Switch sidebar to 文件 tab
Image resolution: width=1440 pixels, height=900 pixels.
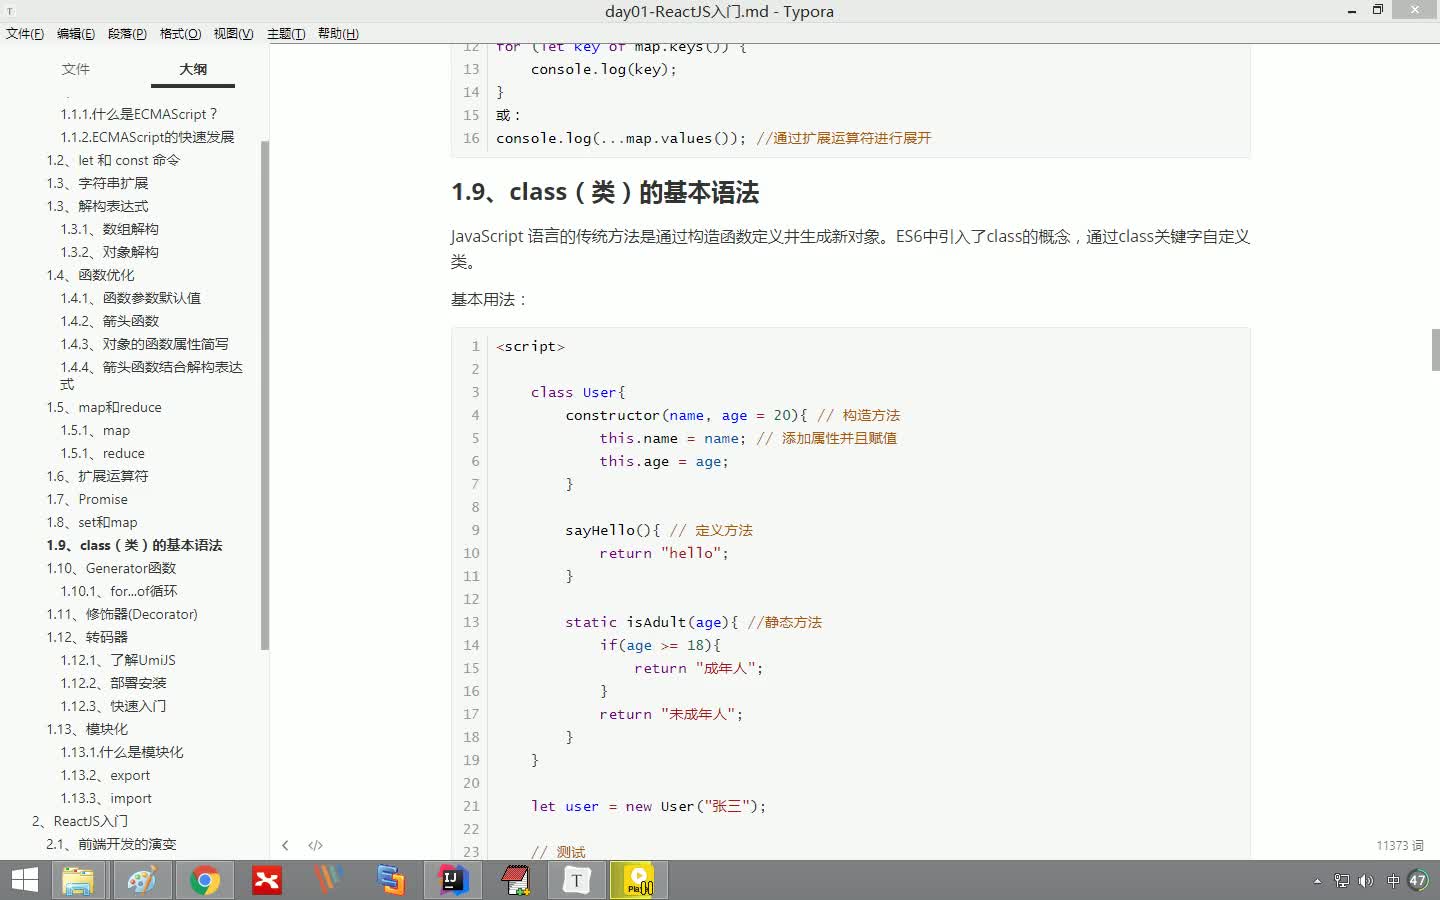coord(76,69)
